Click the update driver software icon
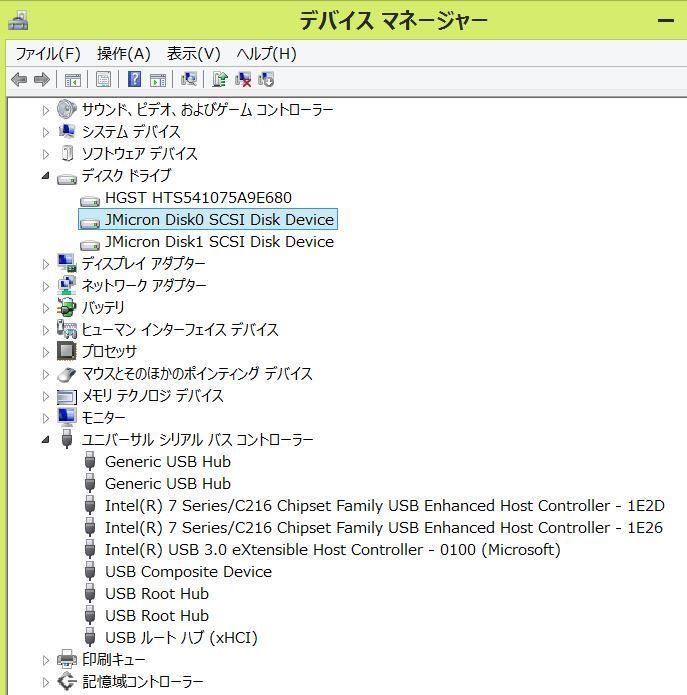Screen dimensions: 687x695 coord(220,80)
